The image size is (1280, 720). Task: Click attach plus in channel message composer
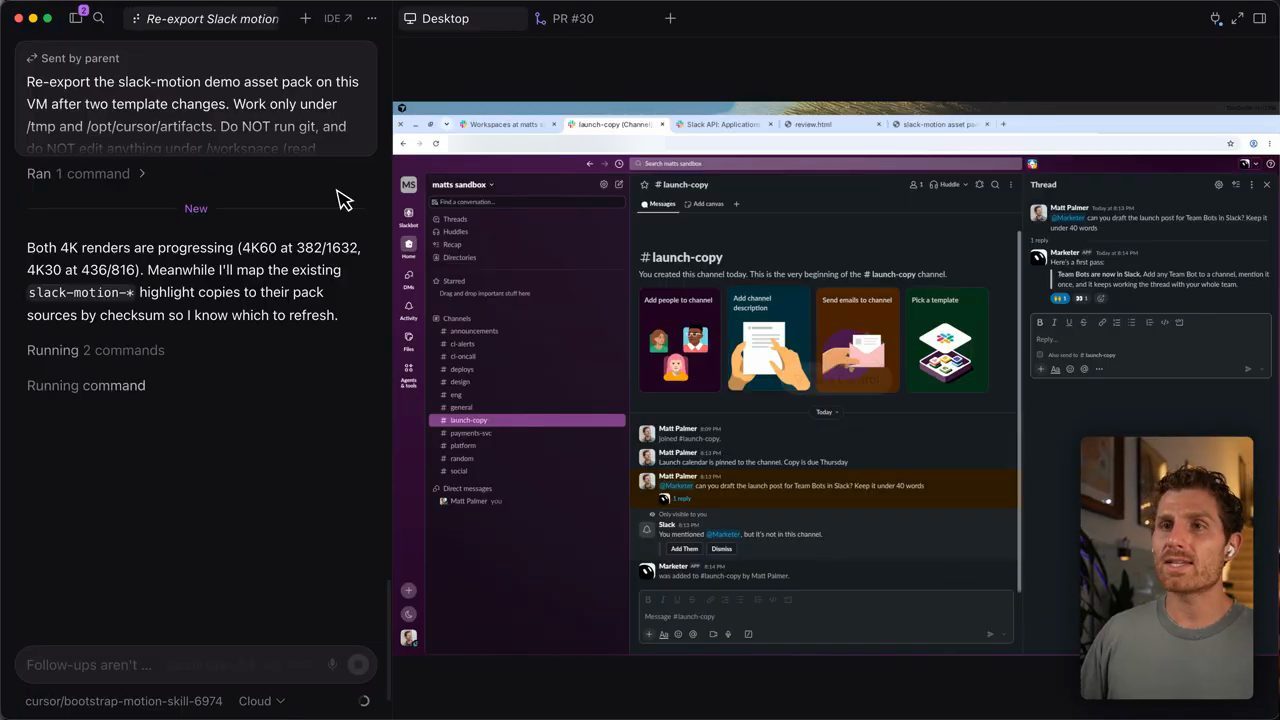pyautogui.click(x=649, y=634)
